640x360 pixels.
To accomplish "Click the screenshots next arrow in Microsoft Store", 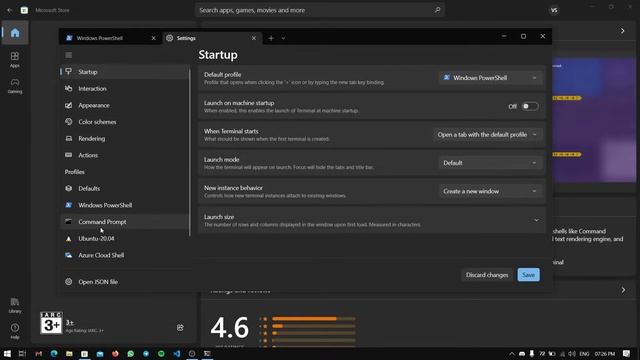I will 622,31.
